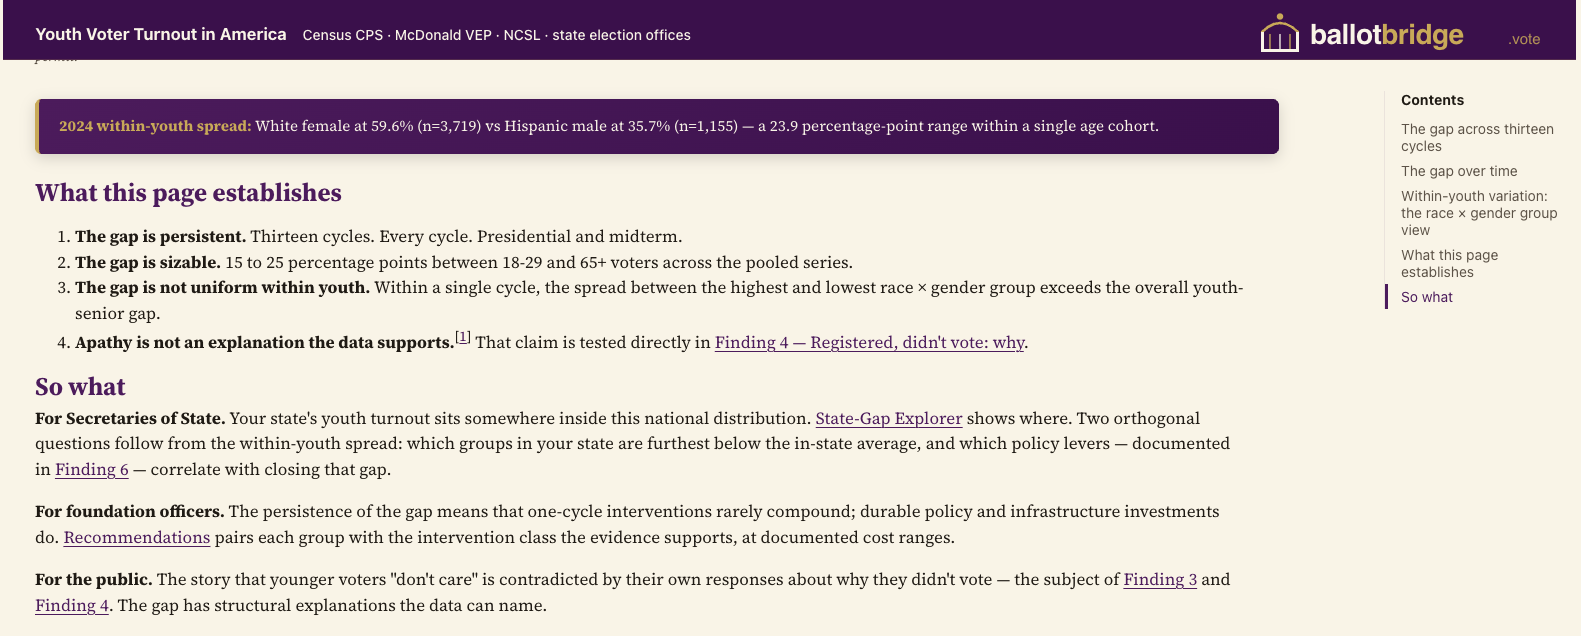Go to 'The gap over time' section
The image size is (1581, 636).
pos(1459,171)
